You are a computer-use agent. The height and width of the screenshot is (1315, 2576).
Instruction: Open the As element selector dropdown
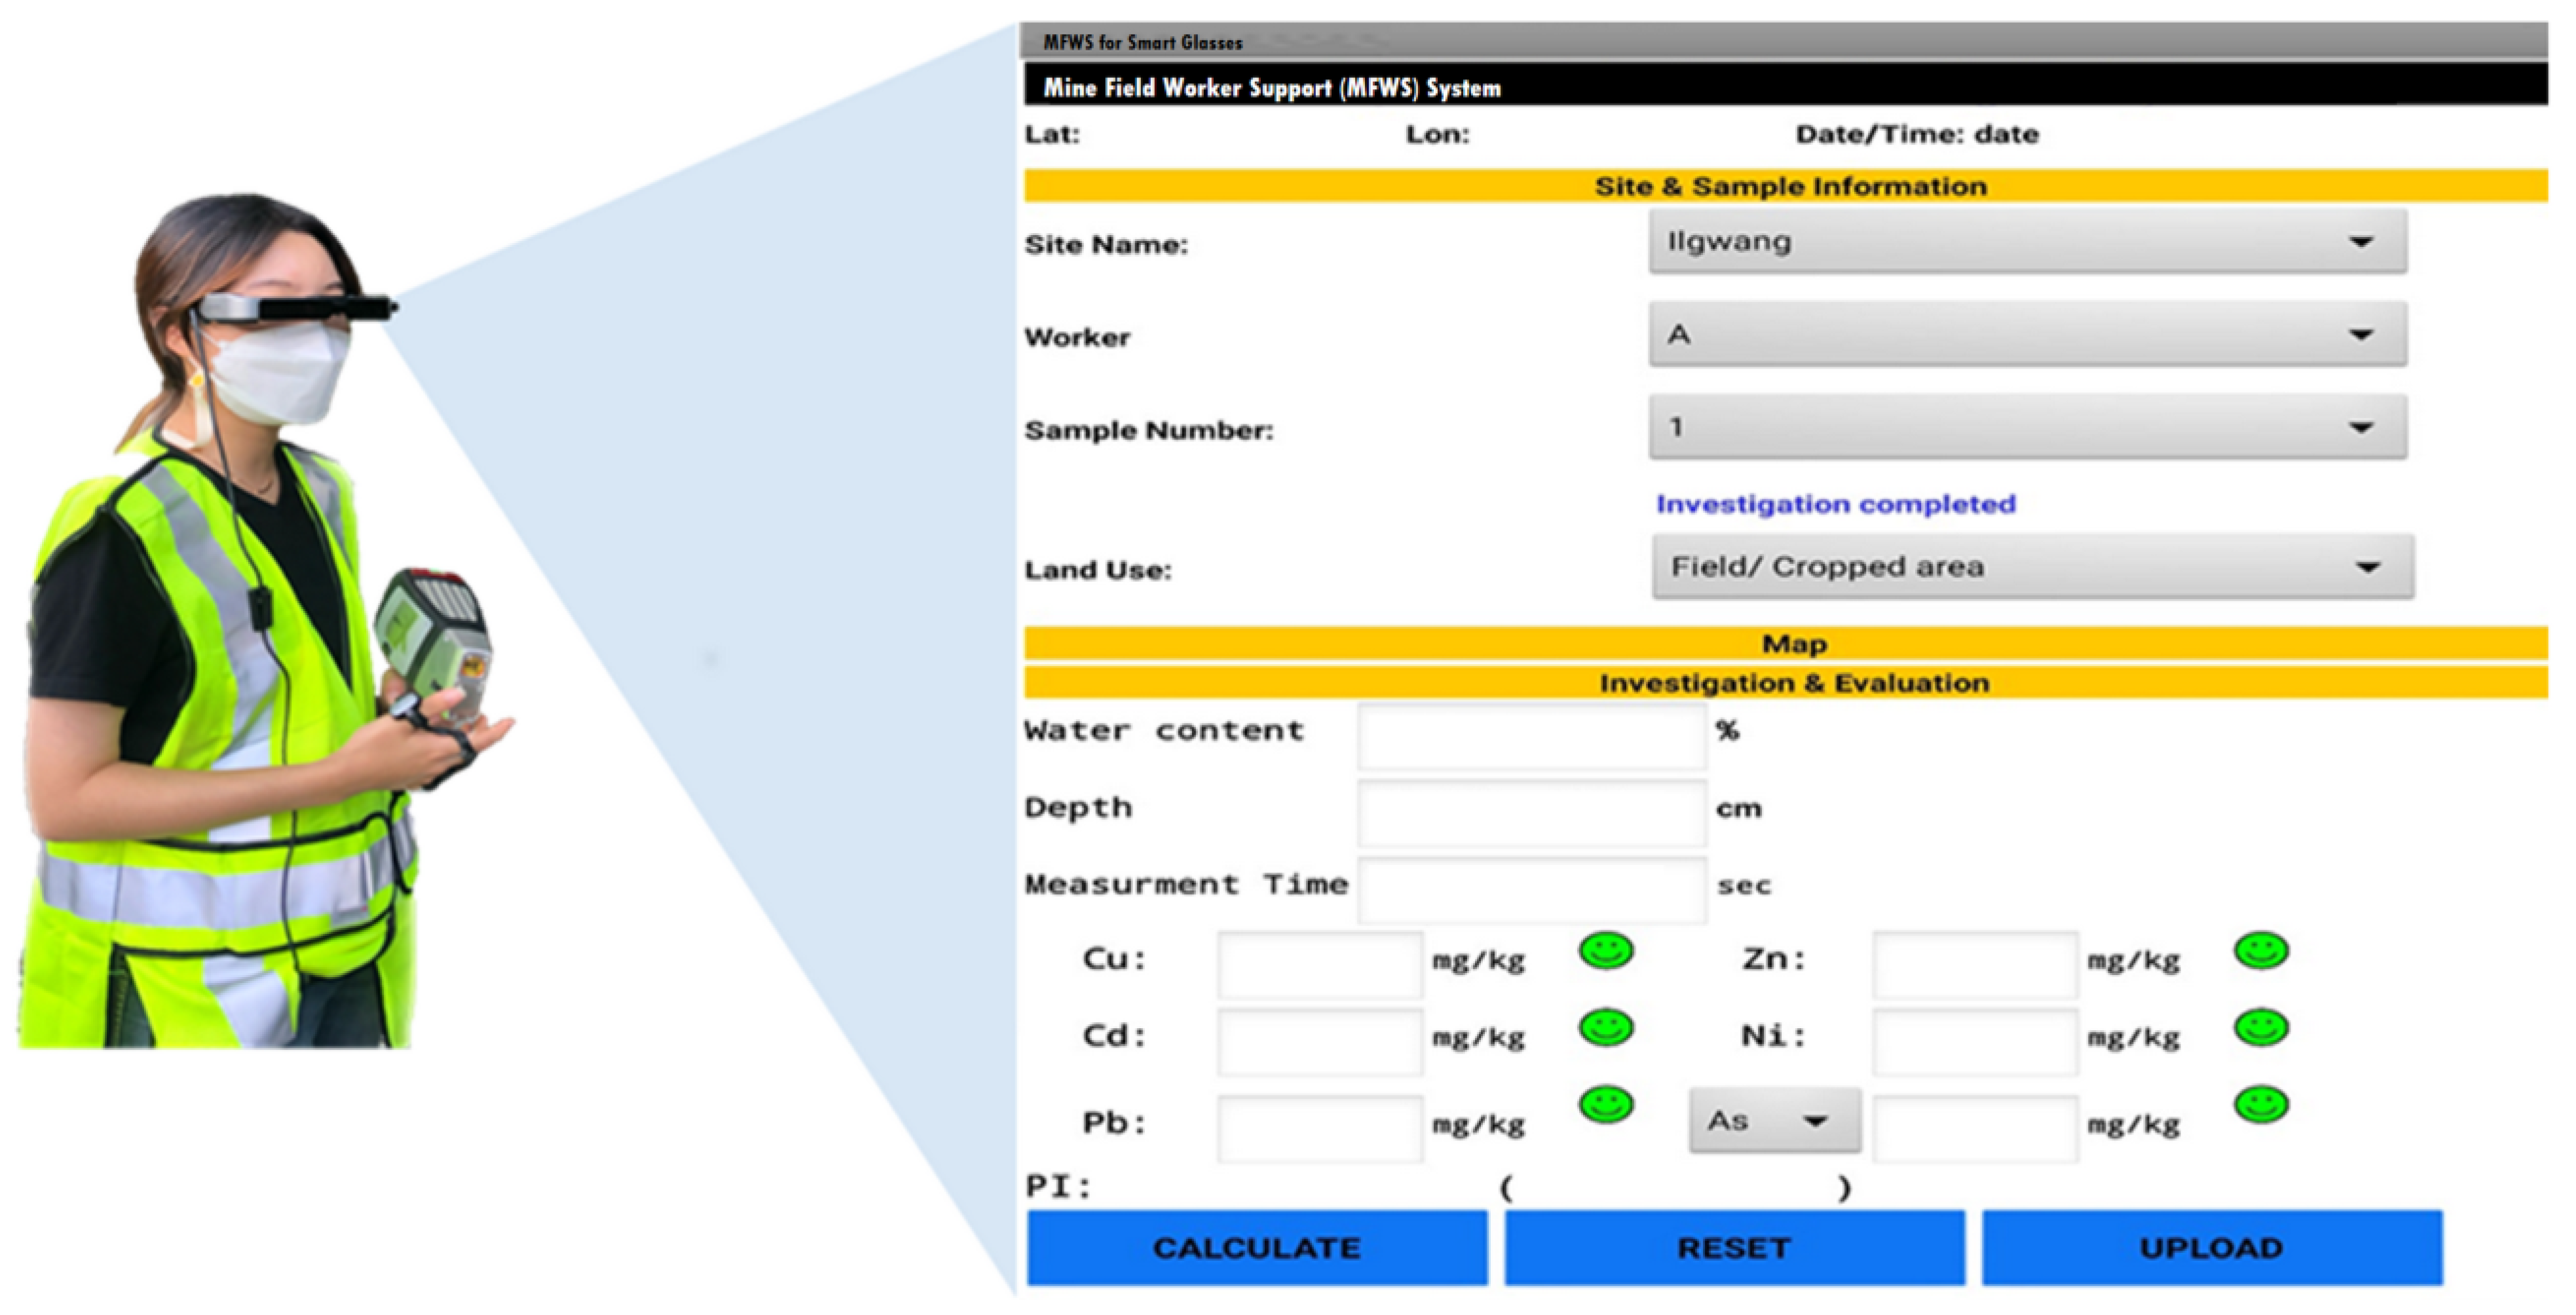click(1774, 1122)
